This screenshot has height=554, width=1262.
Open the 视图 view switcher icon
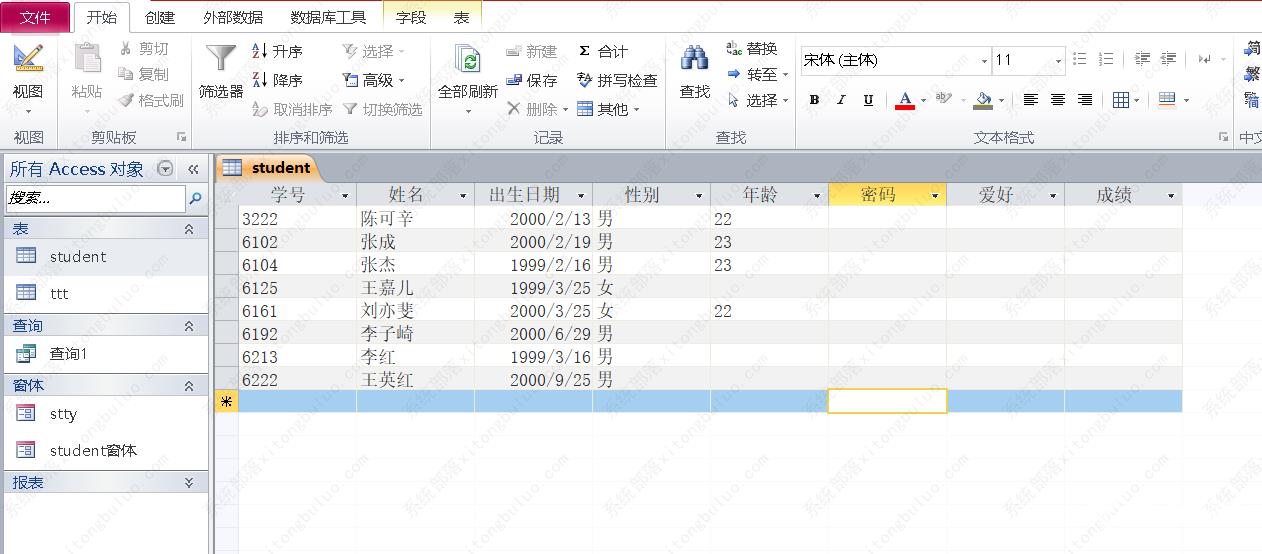point(28,58)
